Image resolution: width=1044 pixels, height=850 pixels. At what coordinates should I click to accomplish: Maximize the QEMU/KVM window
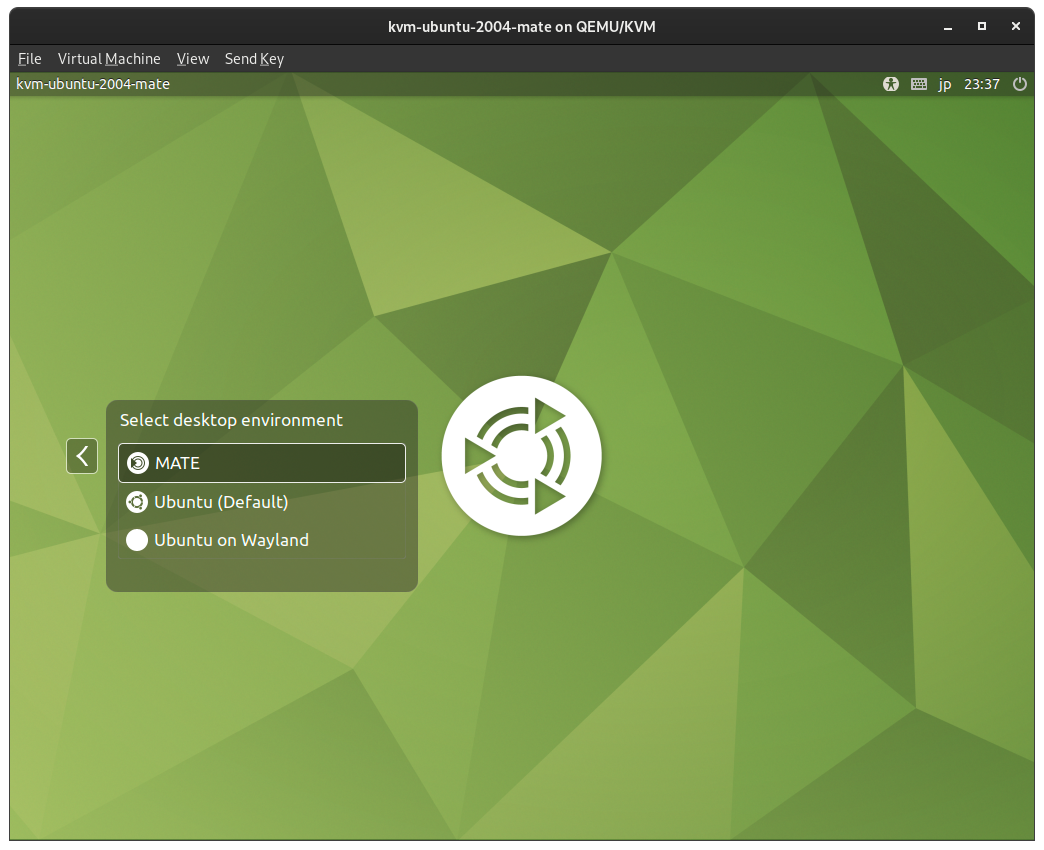pos(981,26)
